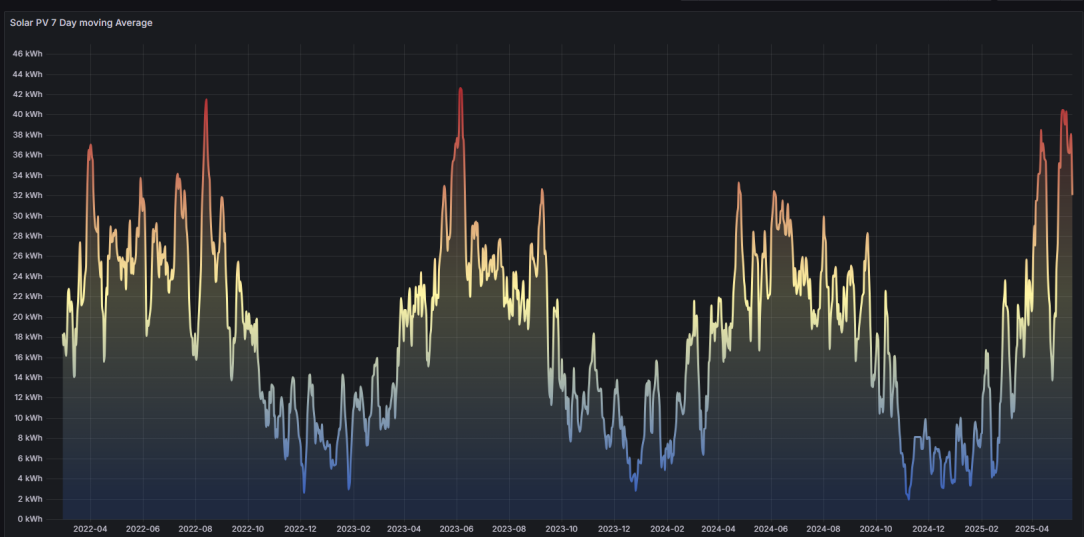Viewport: 1084px width, 537px height.
Task: Click the 14 kWh y-axis label
Action: (x=28, y=377)
